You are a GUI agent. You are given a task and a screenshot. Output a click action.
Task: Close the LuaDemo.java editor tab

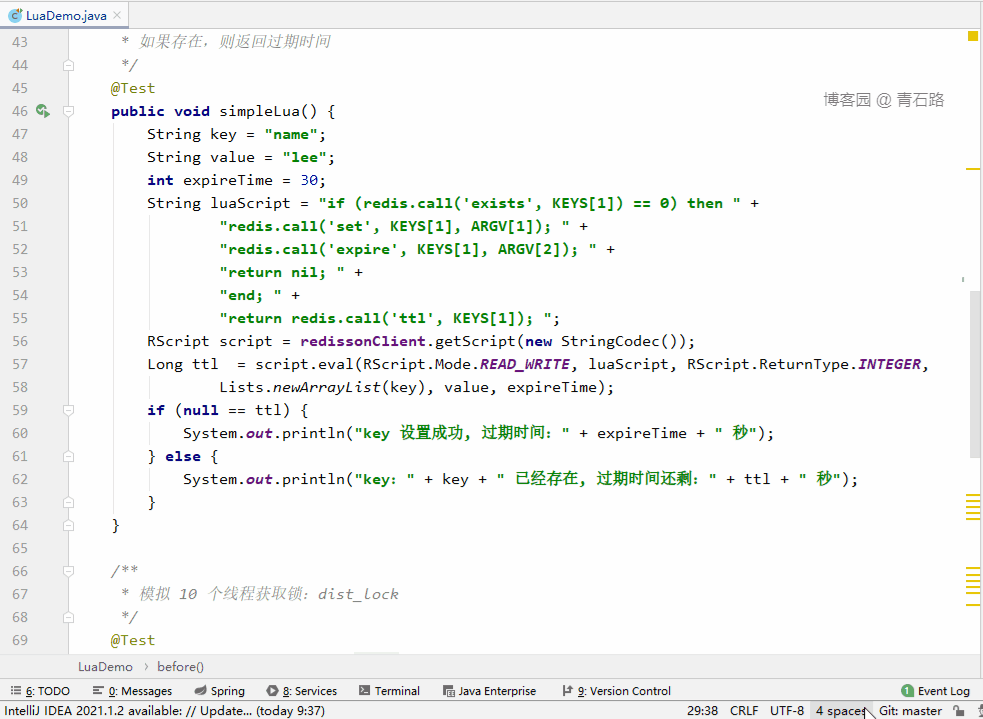point(117,16)
